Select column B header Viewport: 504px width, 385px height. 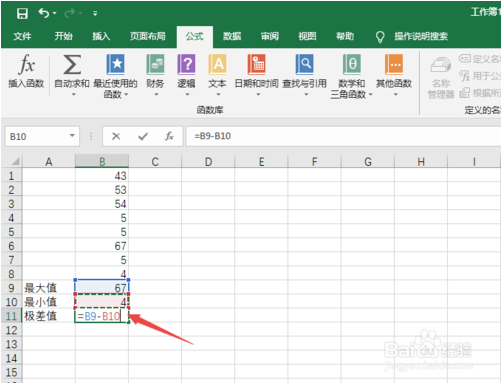(x=102, y=162)
